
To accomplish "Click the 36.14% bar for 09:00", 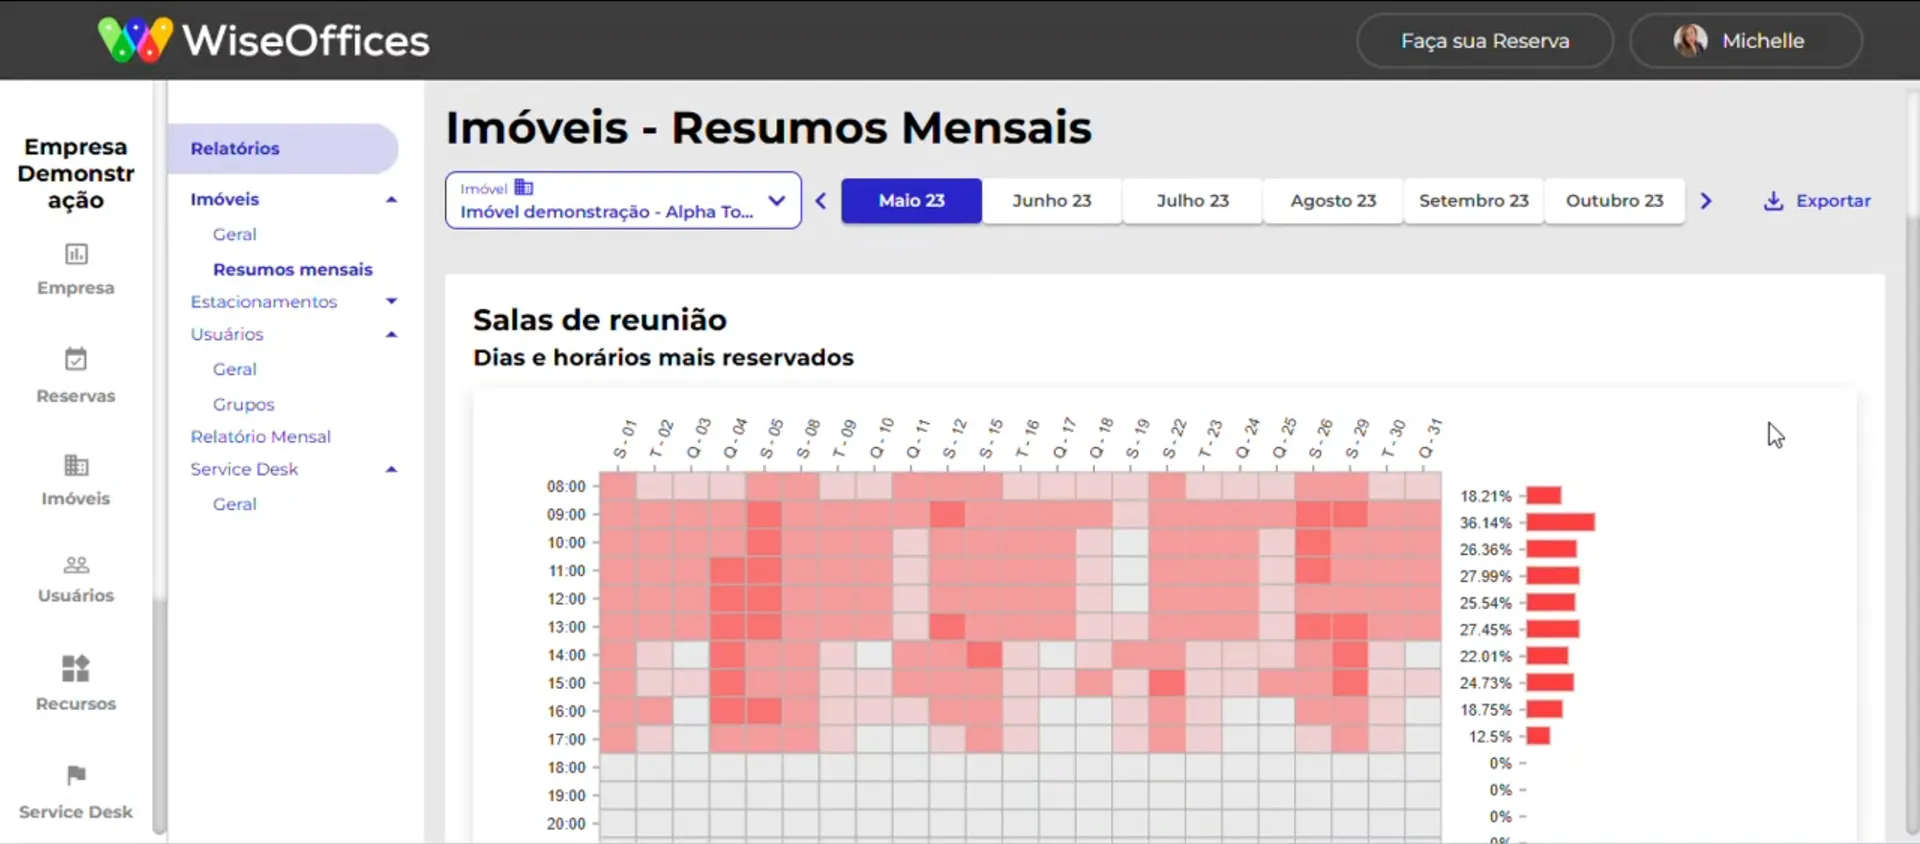I will click(1560, 522).
